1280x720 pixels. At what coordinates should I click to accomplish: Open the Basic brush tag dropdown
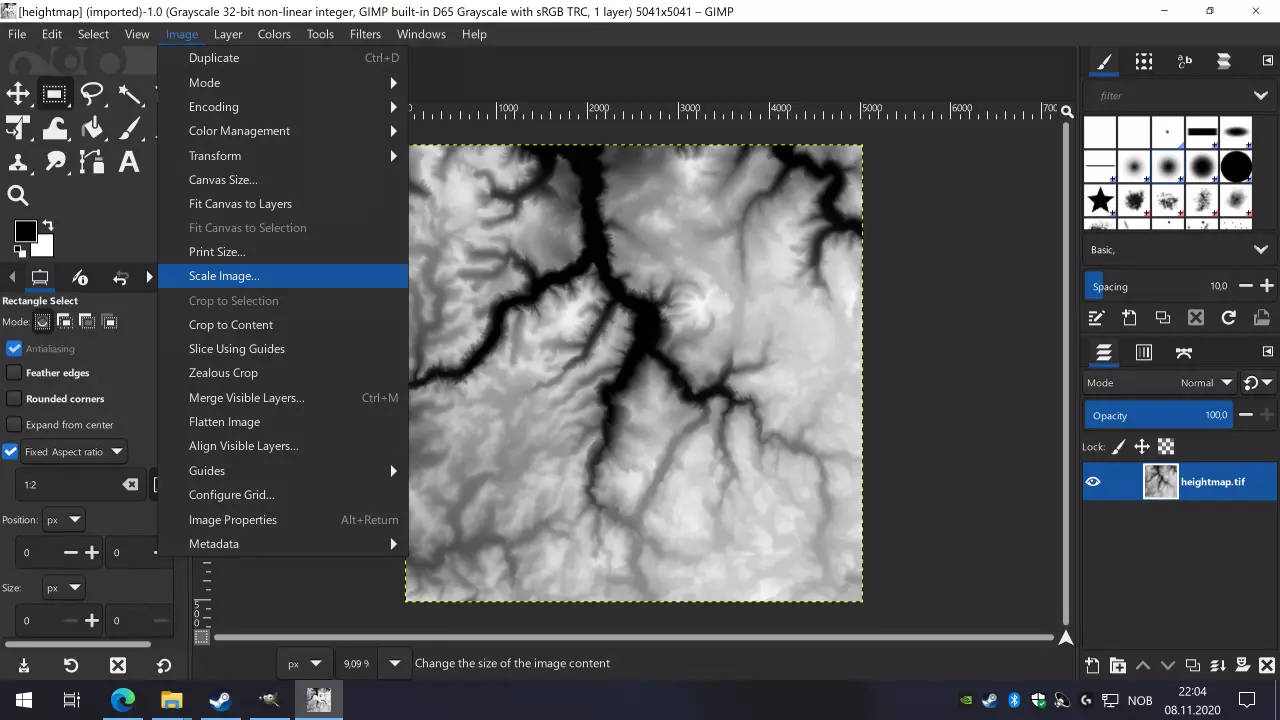coord(1260,250)
